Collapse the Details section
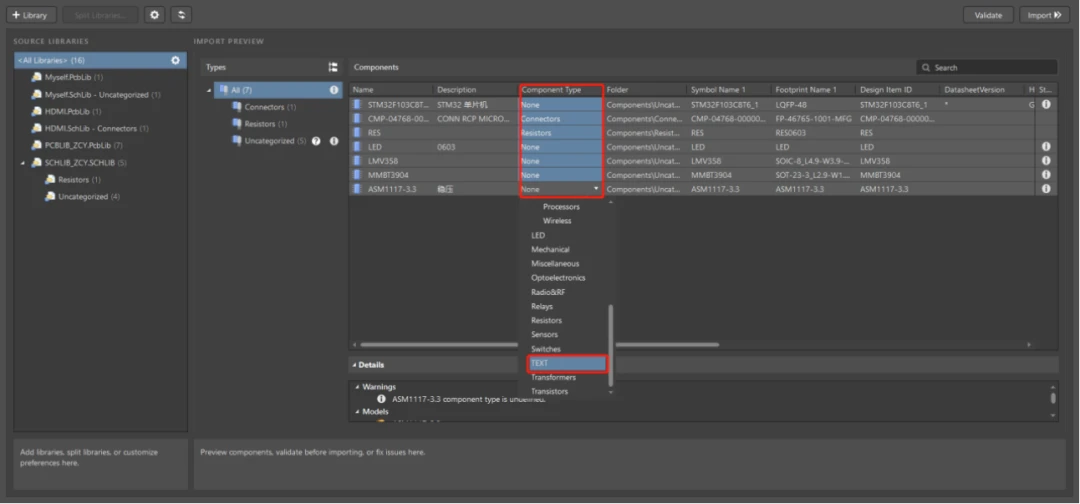Image resolution: width=1080 pixels, height=504 pixels. 354,365
